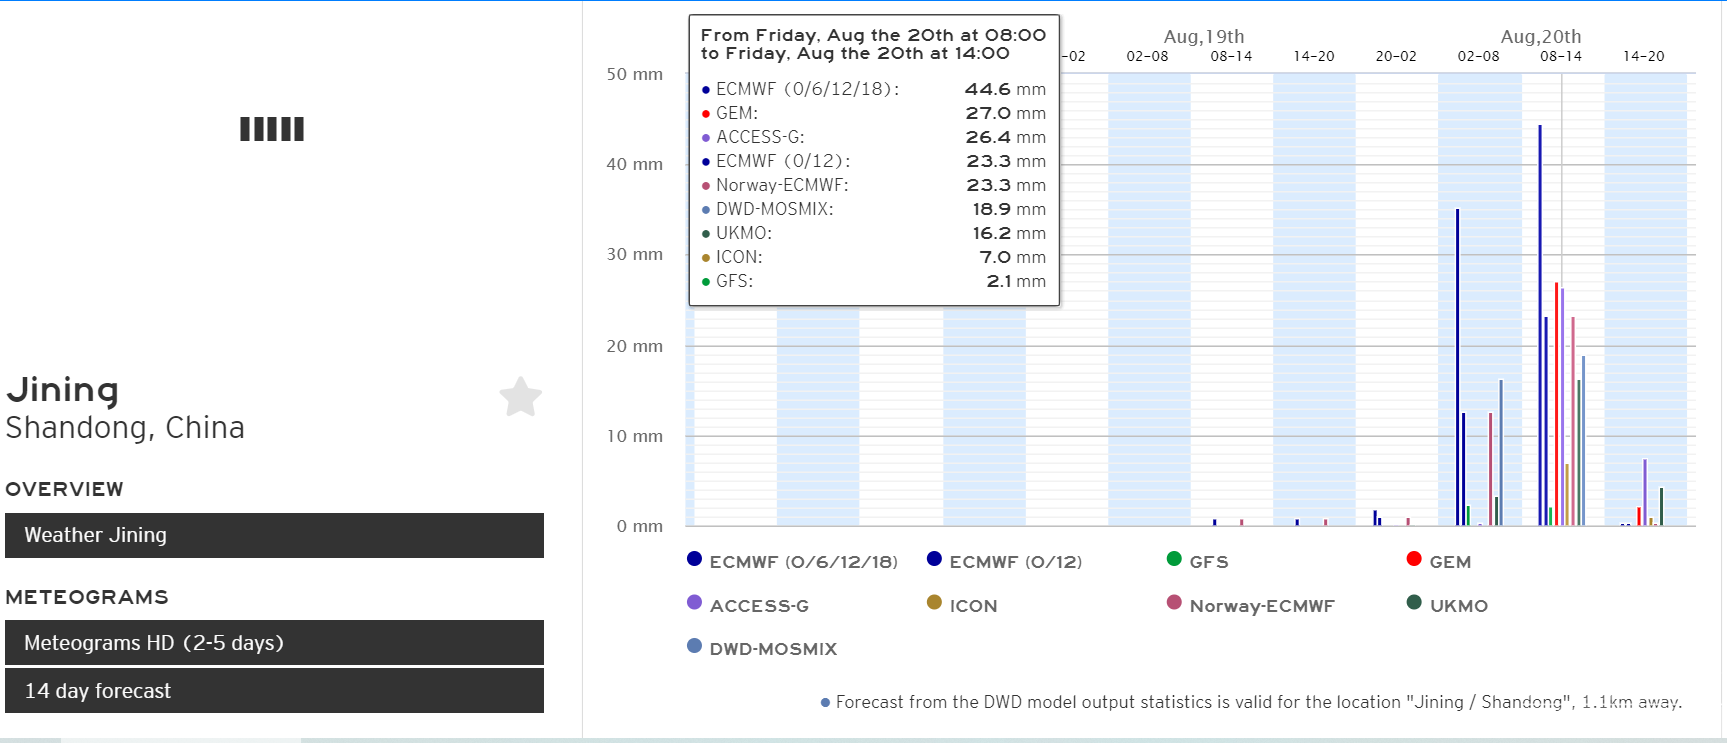This screenshot has height=743, width=1727.
Task: Click the 50 mm axis label
Action: [635, 74]
